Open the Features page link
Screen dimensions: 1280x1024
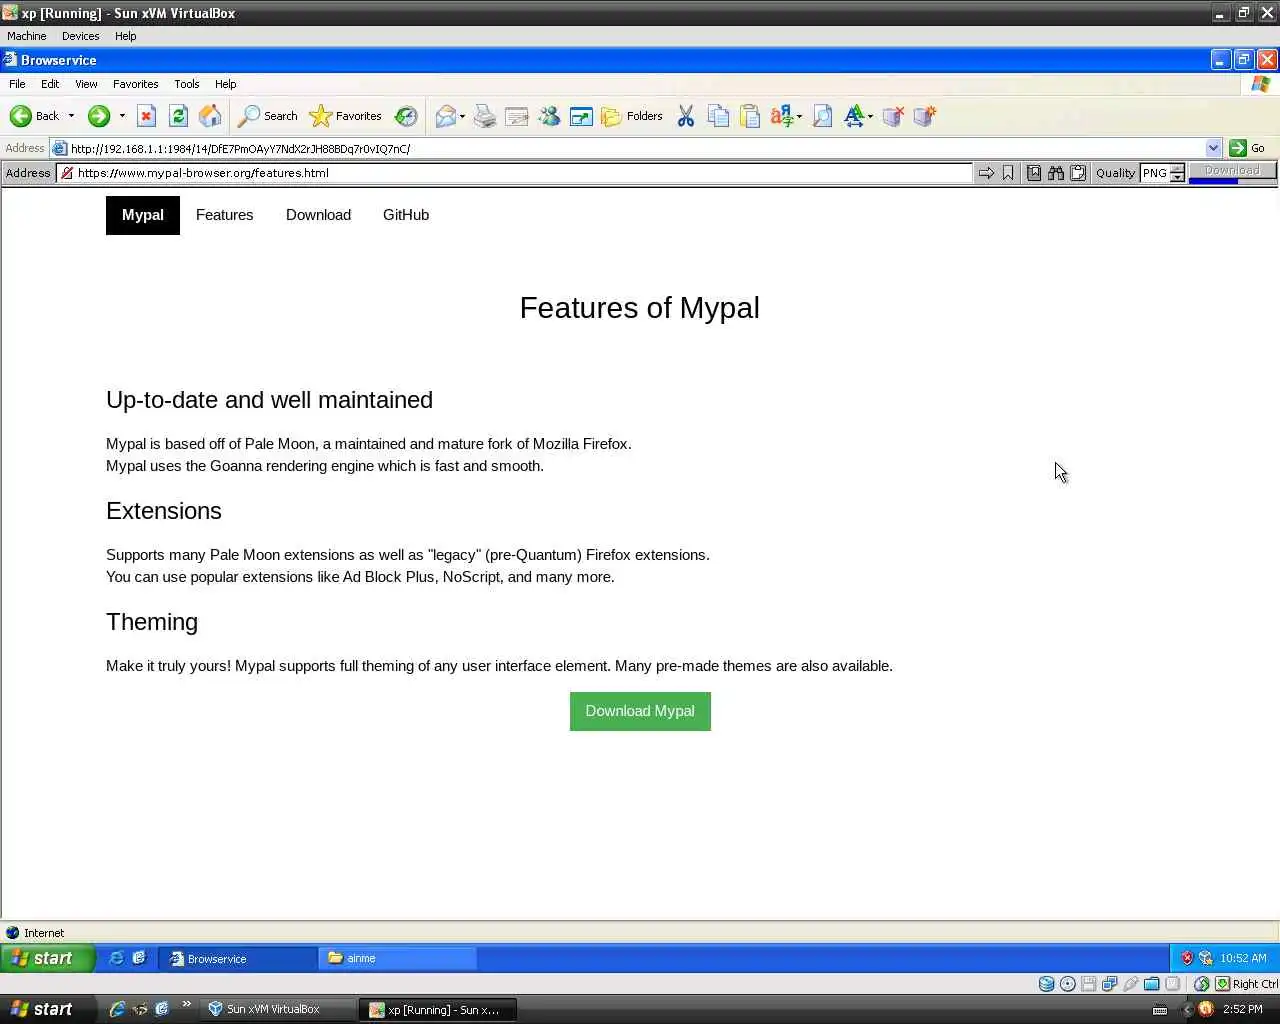coord(224,215)
